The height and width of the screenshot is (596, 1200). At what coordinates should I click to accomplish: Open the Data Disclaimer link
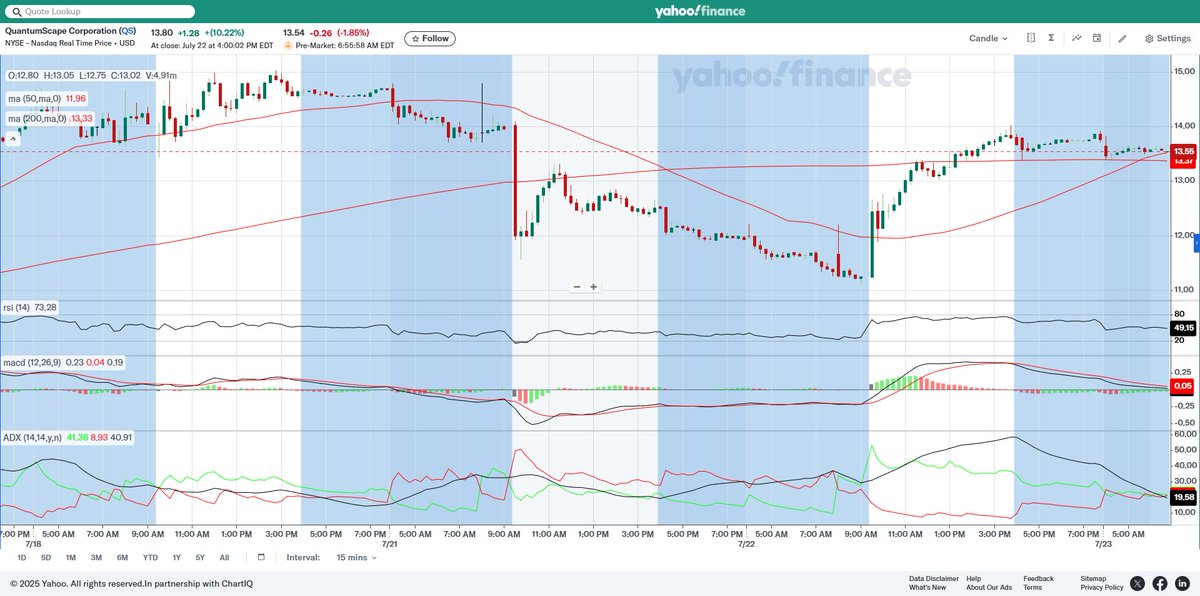pos(934,578)
